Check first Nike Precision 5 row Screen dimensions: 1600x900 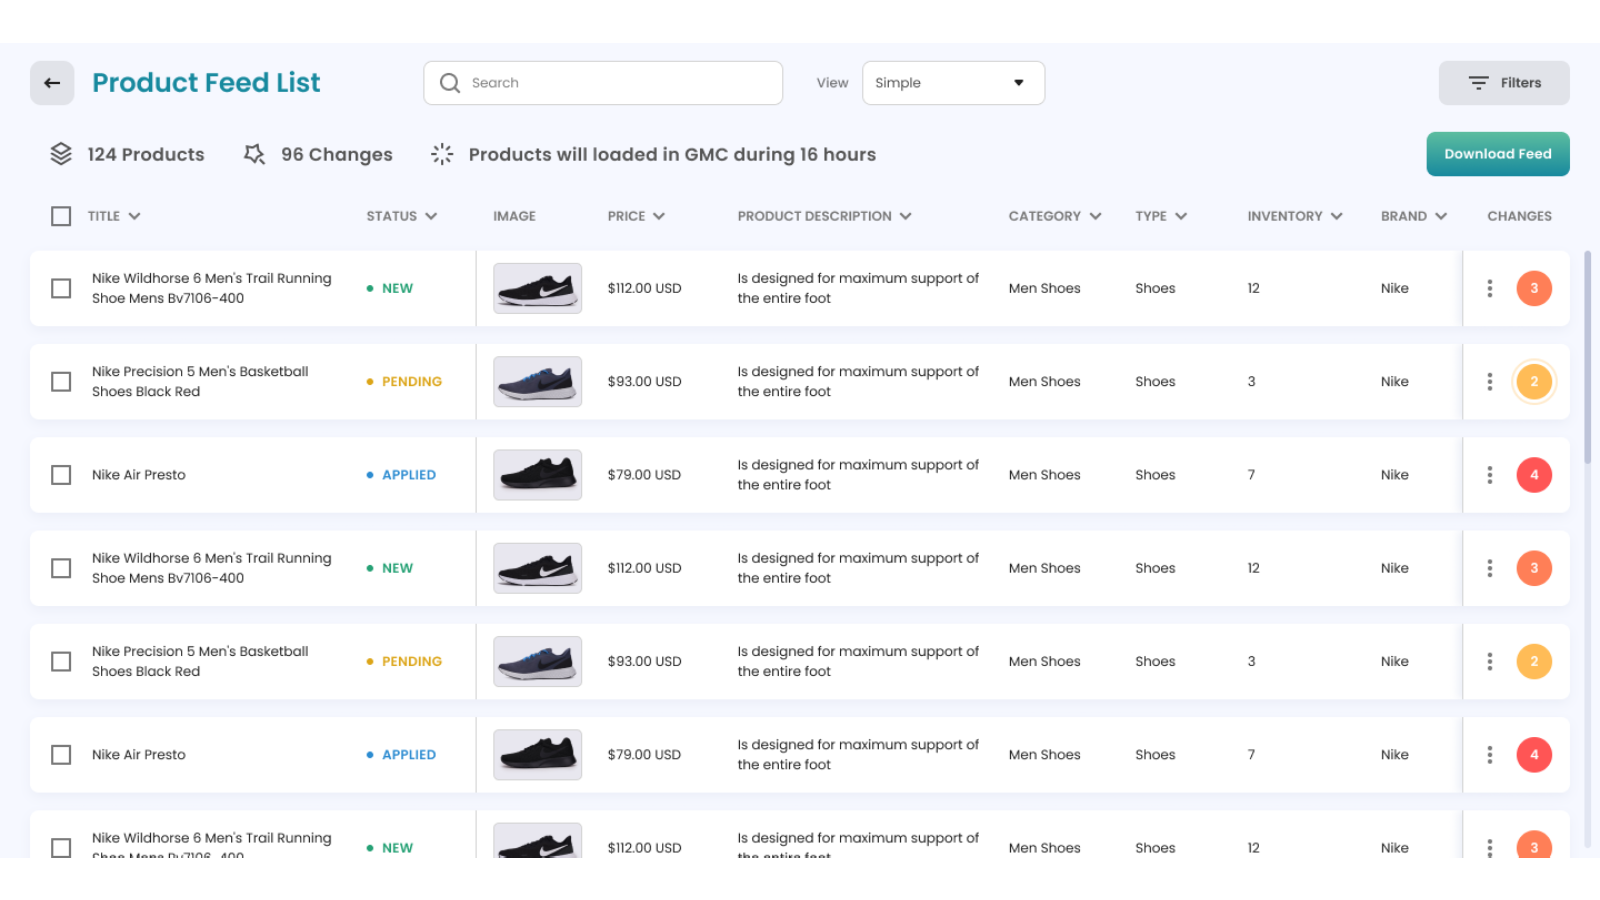coord(61,381)
